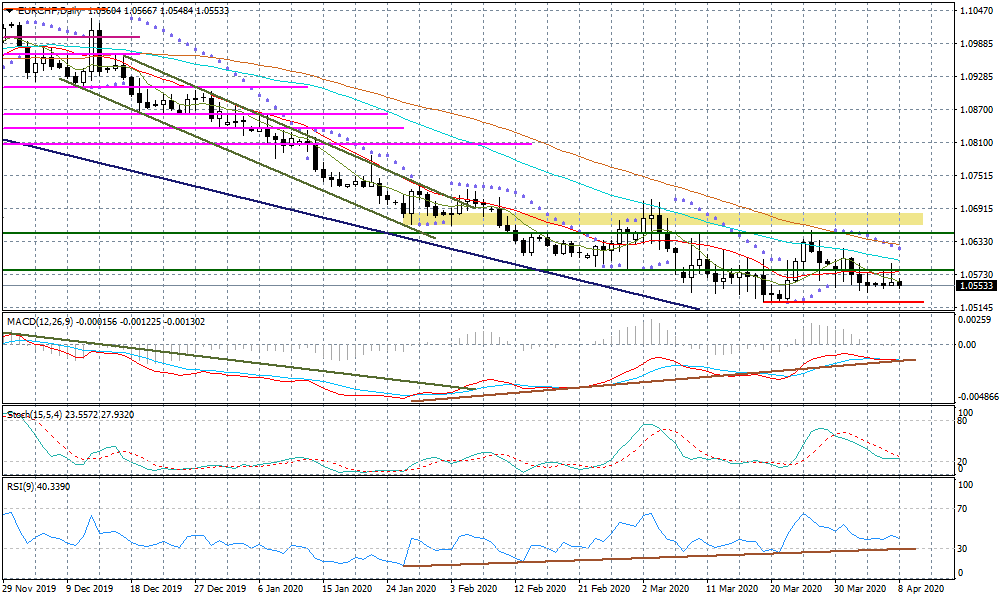1000x600 pixels.
Task: Click price axis label 1.10470
Action: point(976,11)
